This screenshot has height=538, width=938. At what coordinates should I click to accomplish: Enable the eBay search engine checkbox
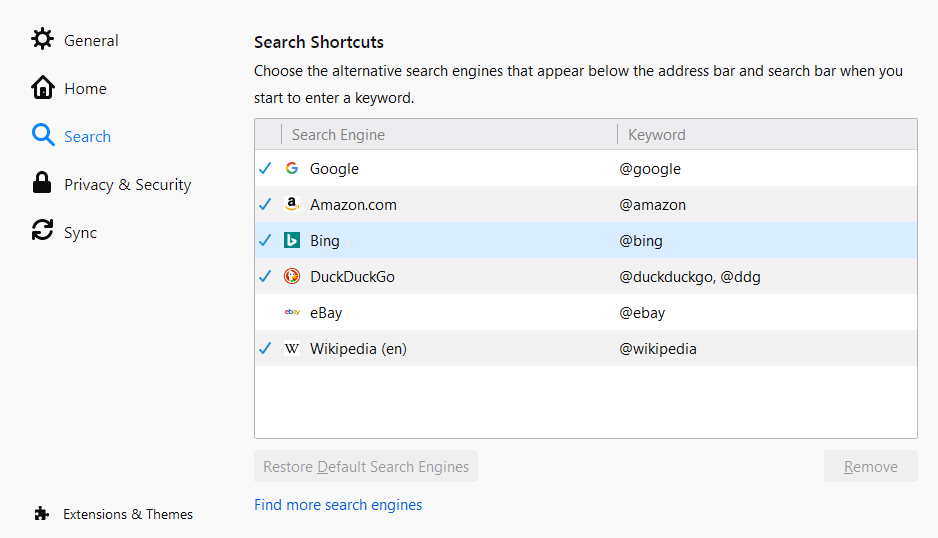(265, 312)
